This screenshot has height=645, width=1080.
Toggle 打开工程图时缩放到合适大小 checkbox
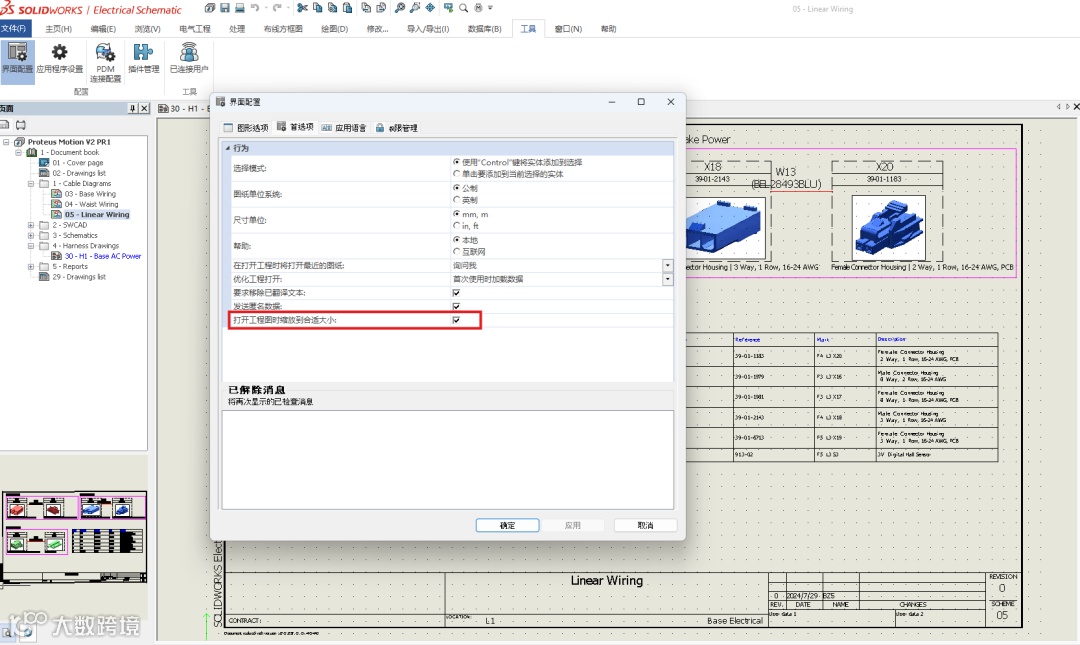click(456, 320)
